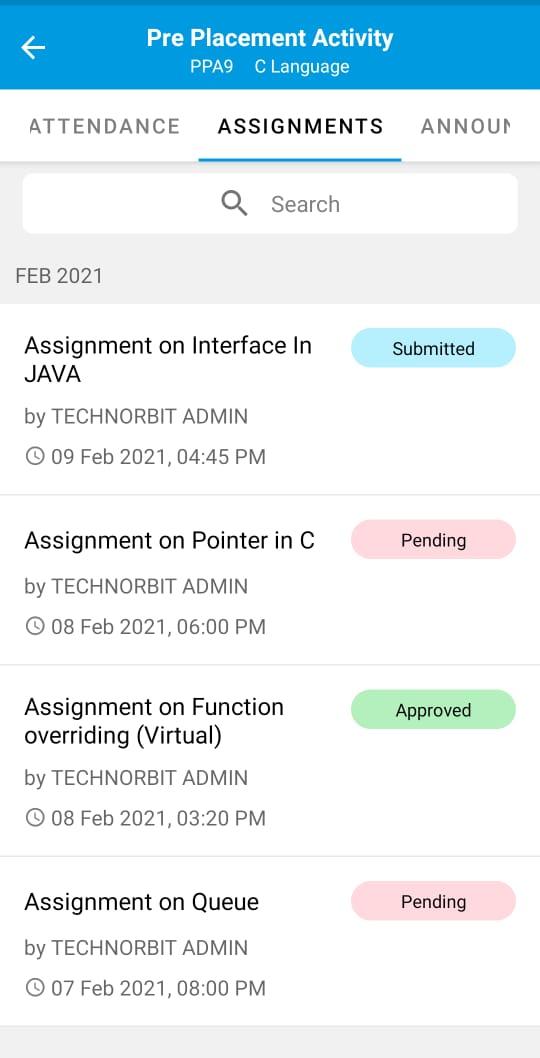Viewport: 540px width, 1058px height.
Task: Click clock icon beside 07 Feb 2021
Action: (34, 989)
